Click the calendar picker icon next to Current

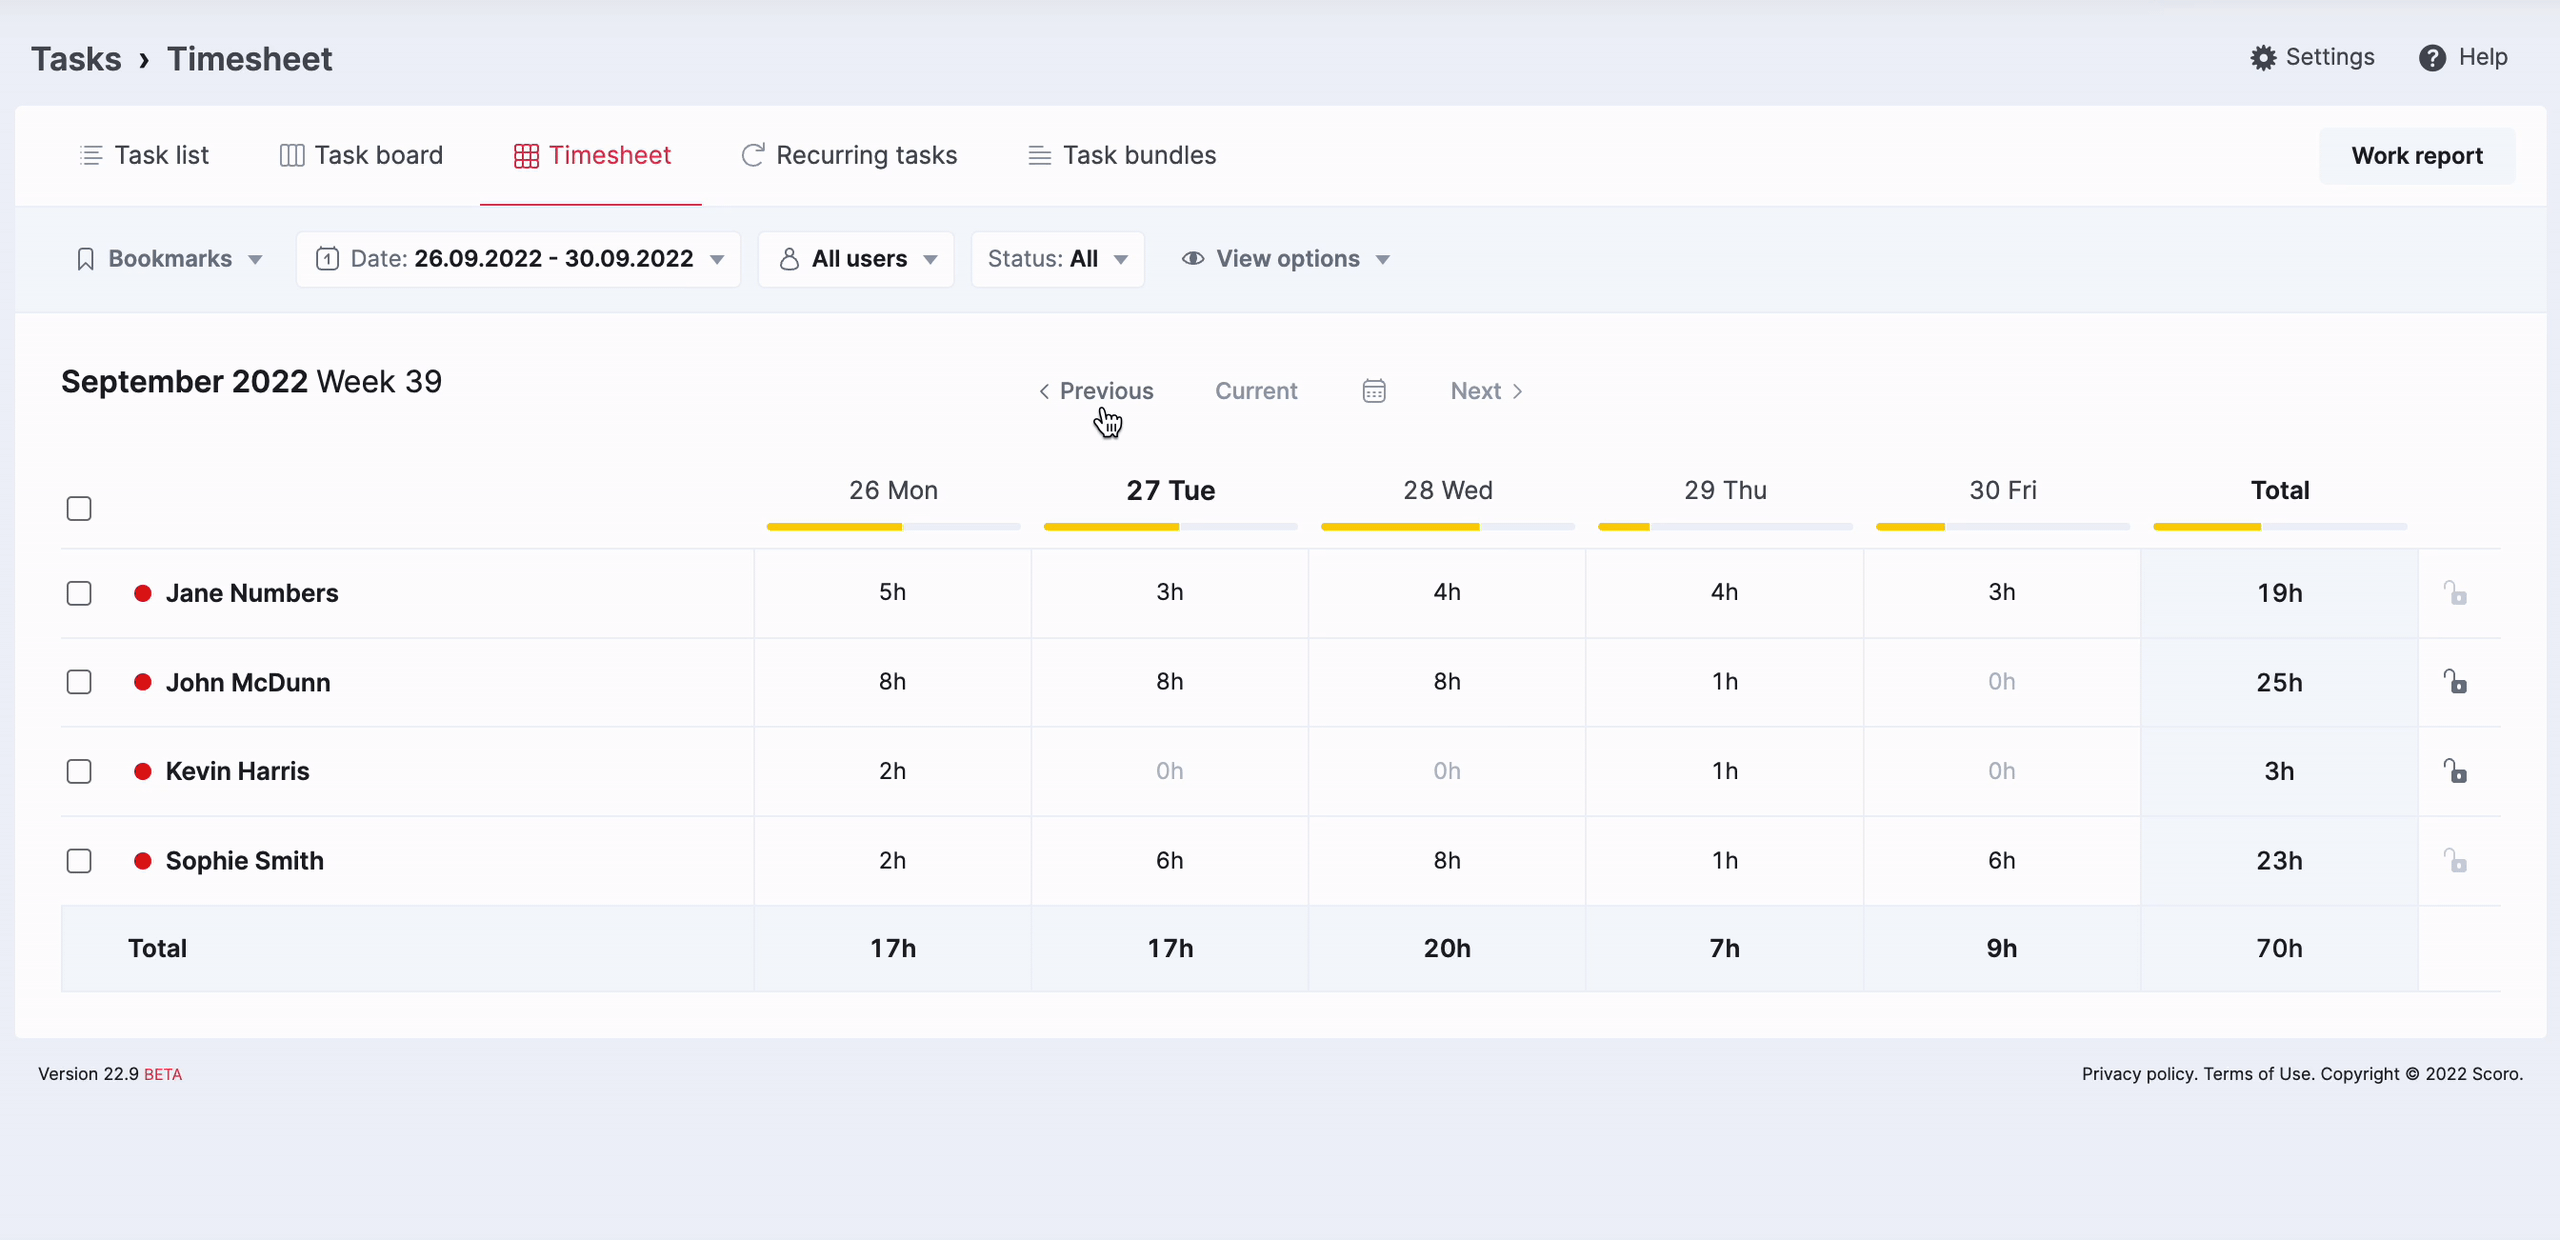(1374, 391)
